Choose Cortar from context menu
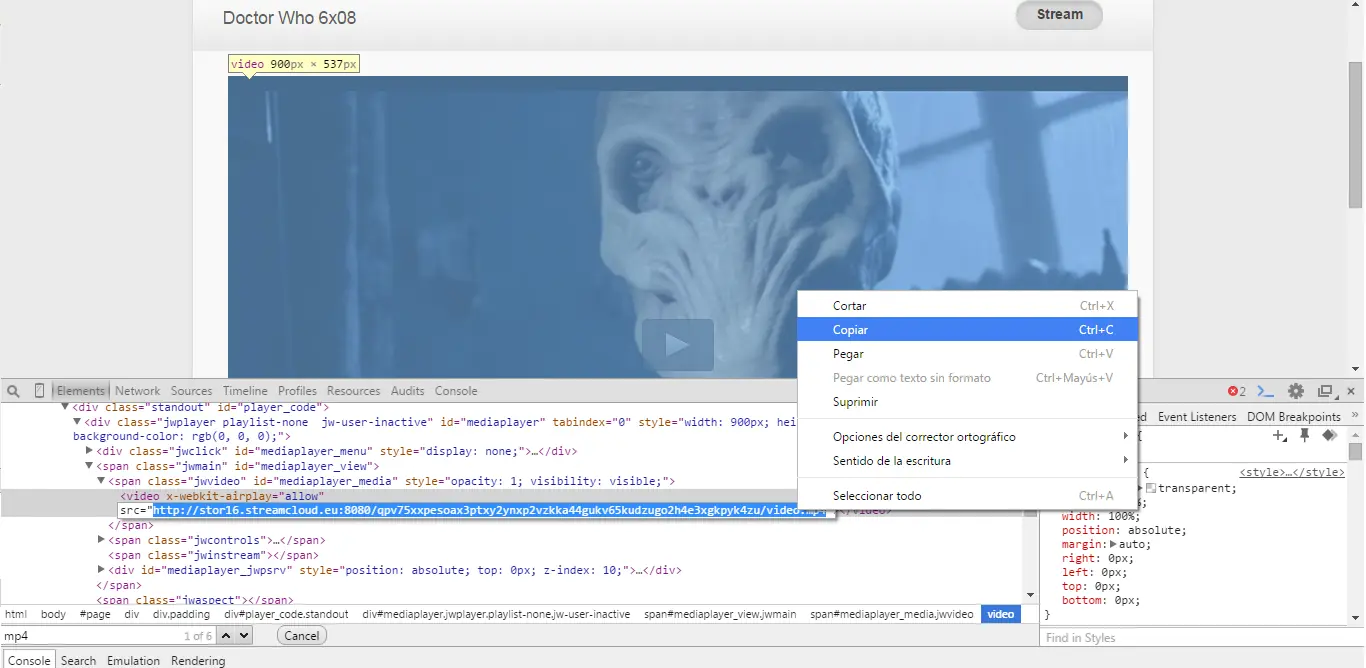Image resolution: width=1366 pixels, height=668 pixels. 967,306
